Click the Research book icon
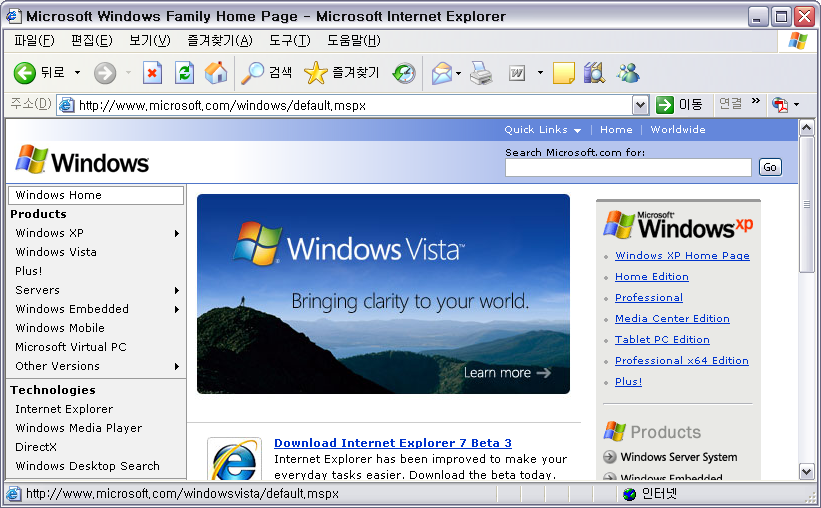 (594, 73)
